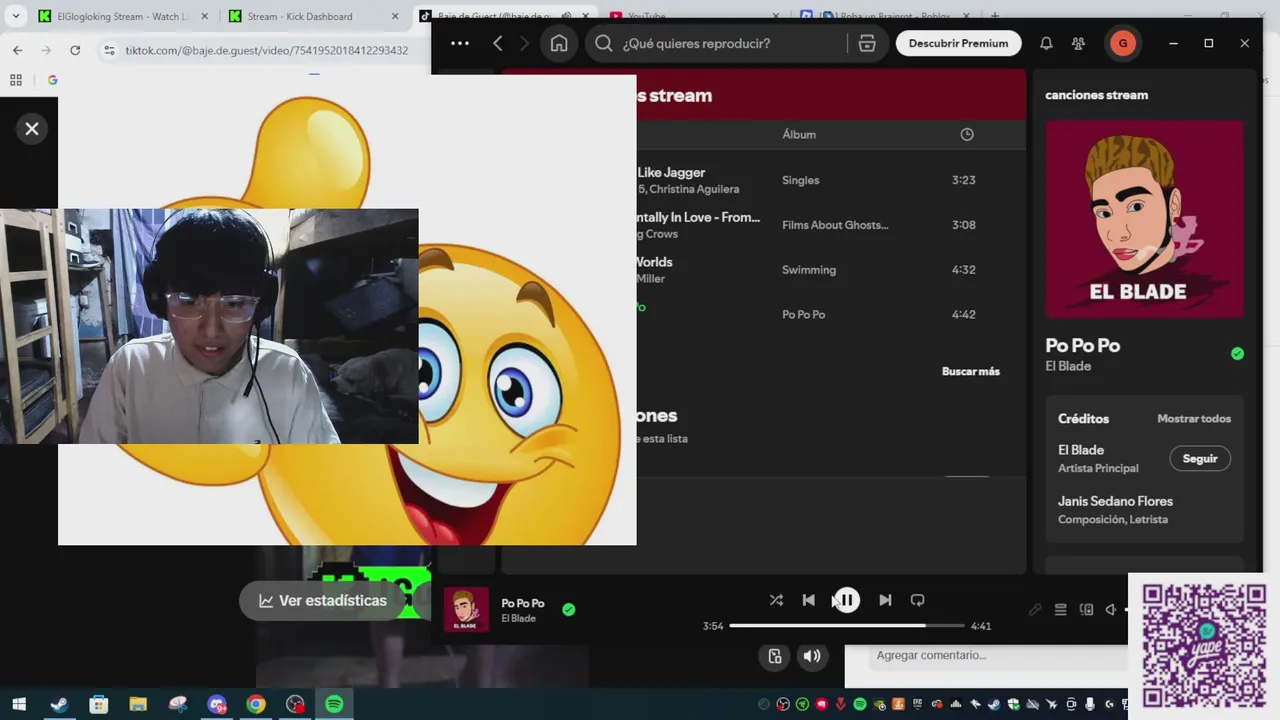Open Chrome apps grid in bookmarks bar
Screen dimensions: 1280x720
pos(16,80)
